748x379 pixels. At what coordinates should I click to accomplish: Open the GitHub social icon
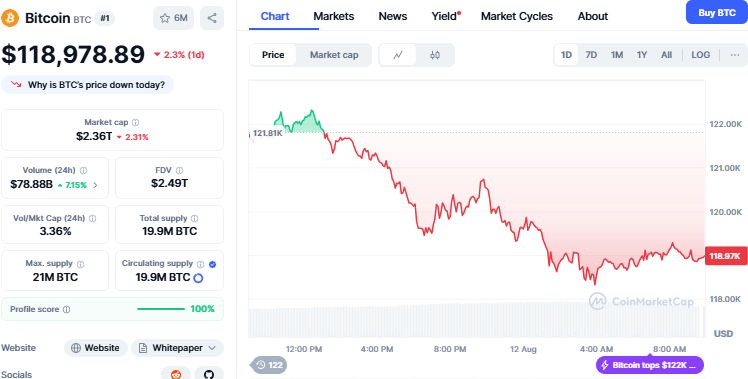click(209, 374)
